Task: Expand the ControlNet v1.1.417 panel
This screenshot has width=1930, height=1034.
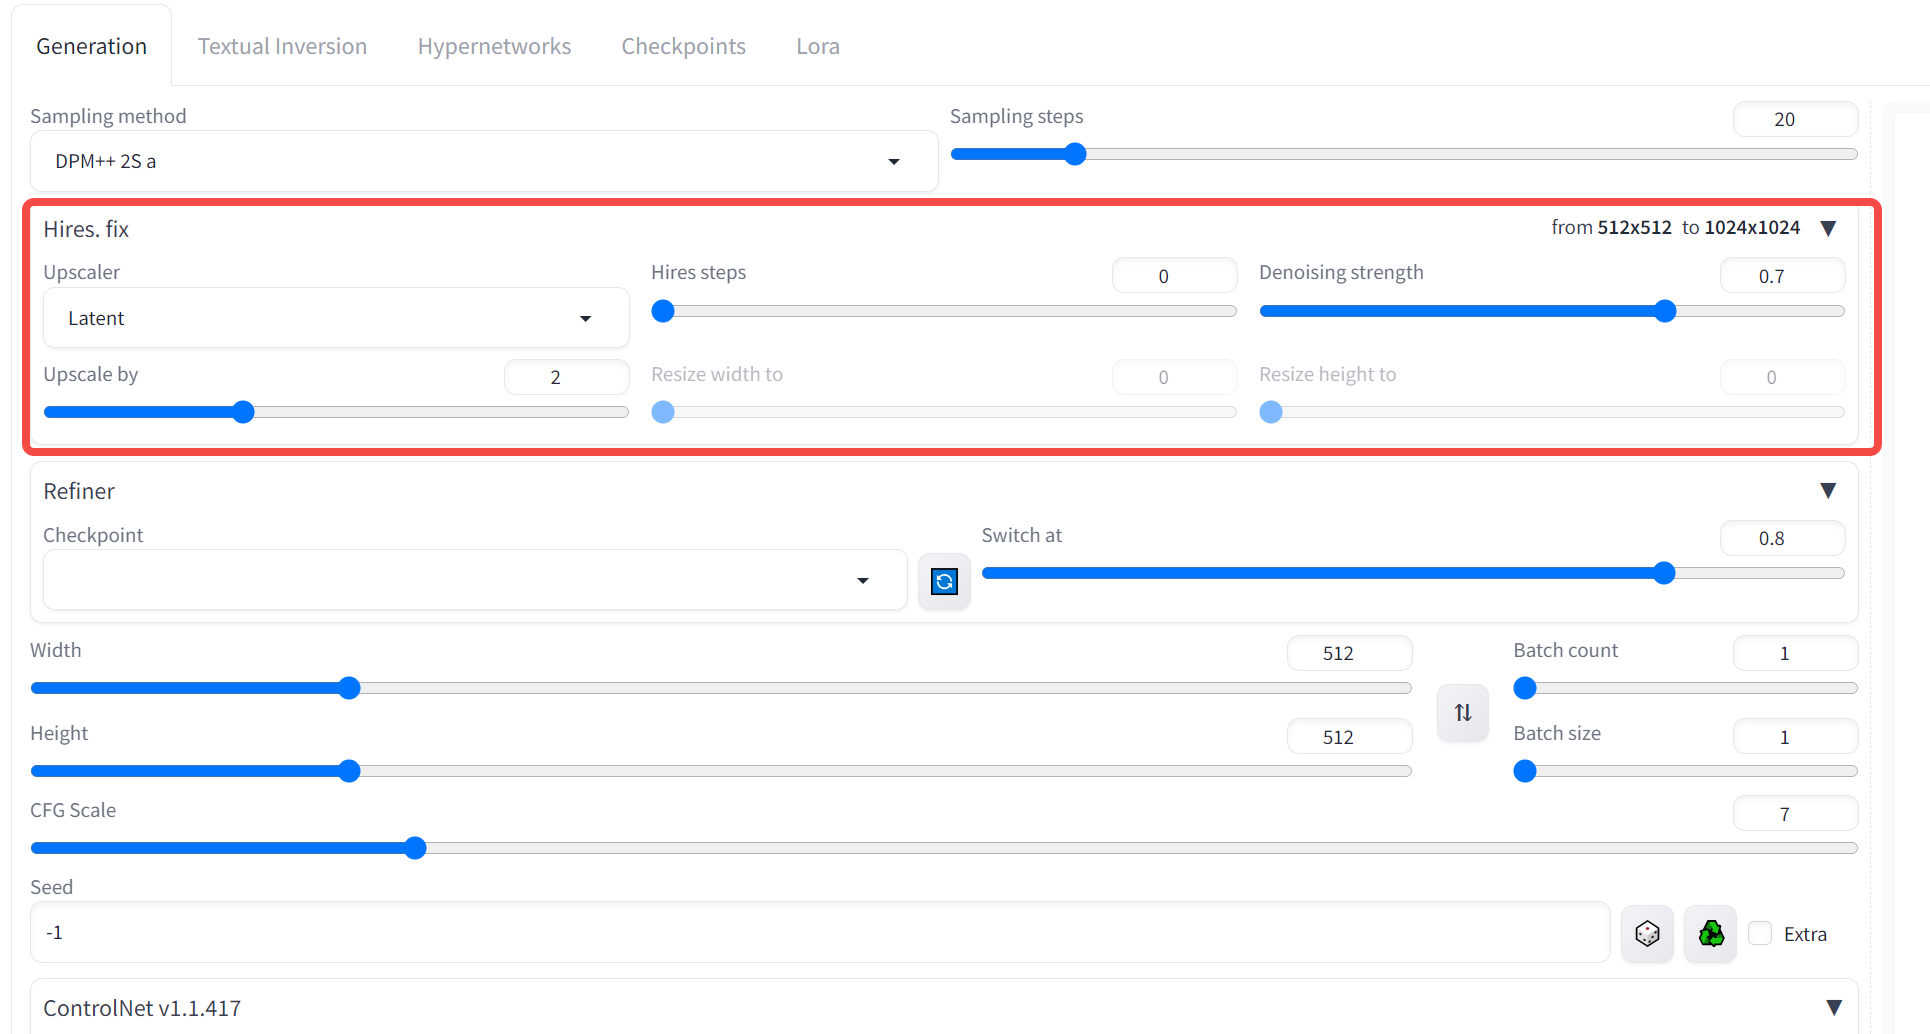Action: [x=1834, y=1007]
